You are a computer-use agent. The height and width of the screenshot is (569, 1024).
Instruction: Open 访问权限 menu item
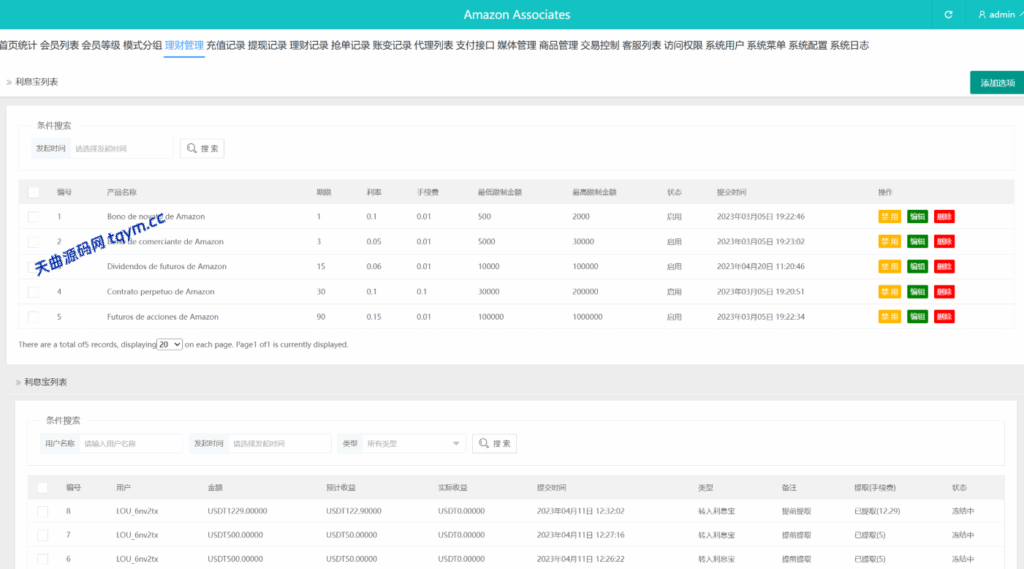tap(683, 45)
